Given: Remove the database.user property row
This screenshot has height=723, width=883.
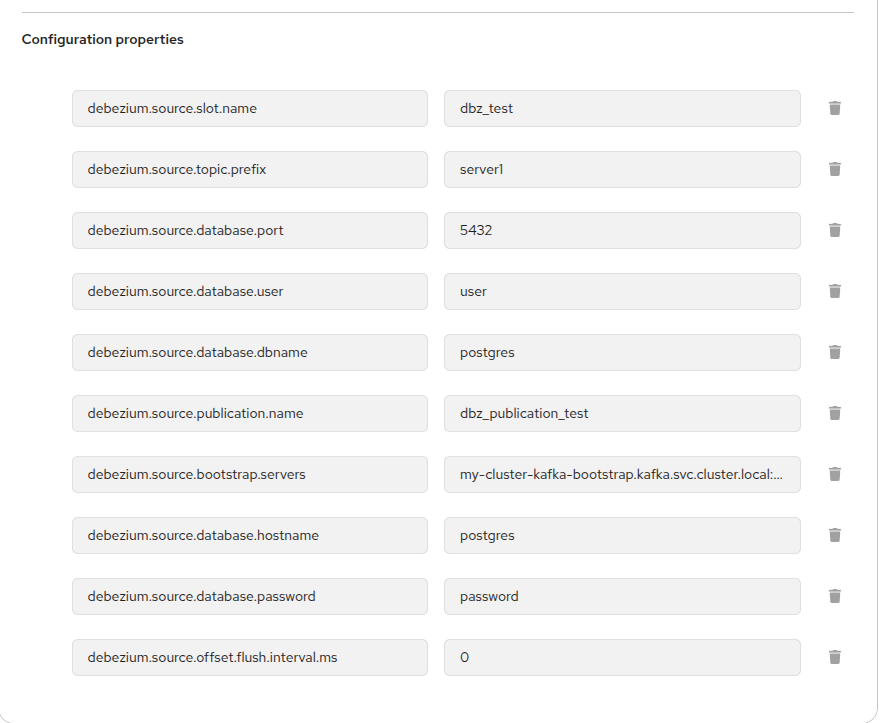Looking at the screenshot, I should point(835,291).
